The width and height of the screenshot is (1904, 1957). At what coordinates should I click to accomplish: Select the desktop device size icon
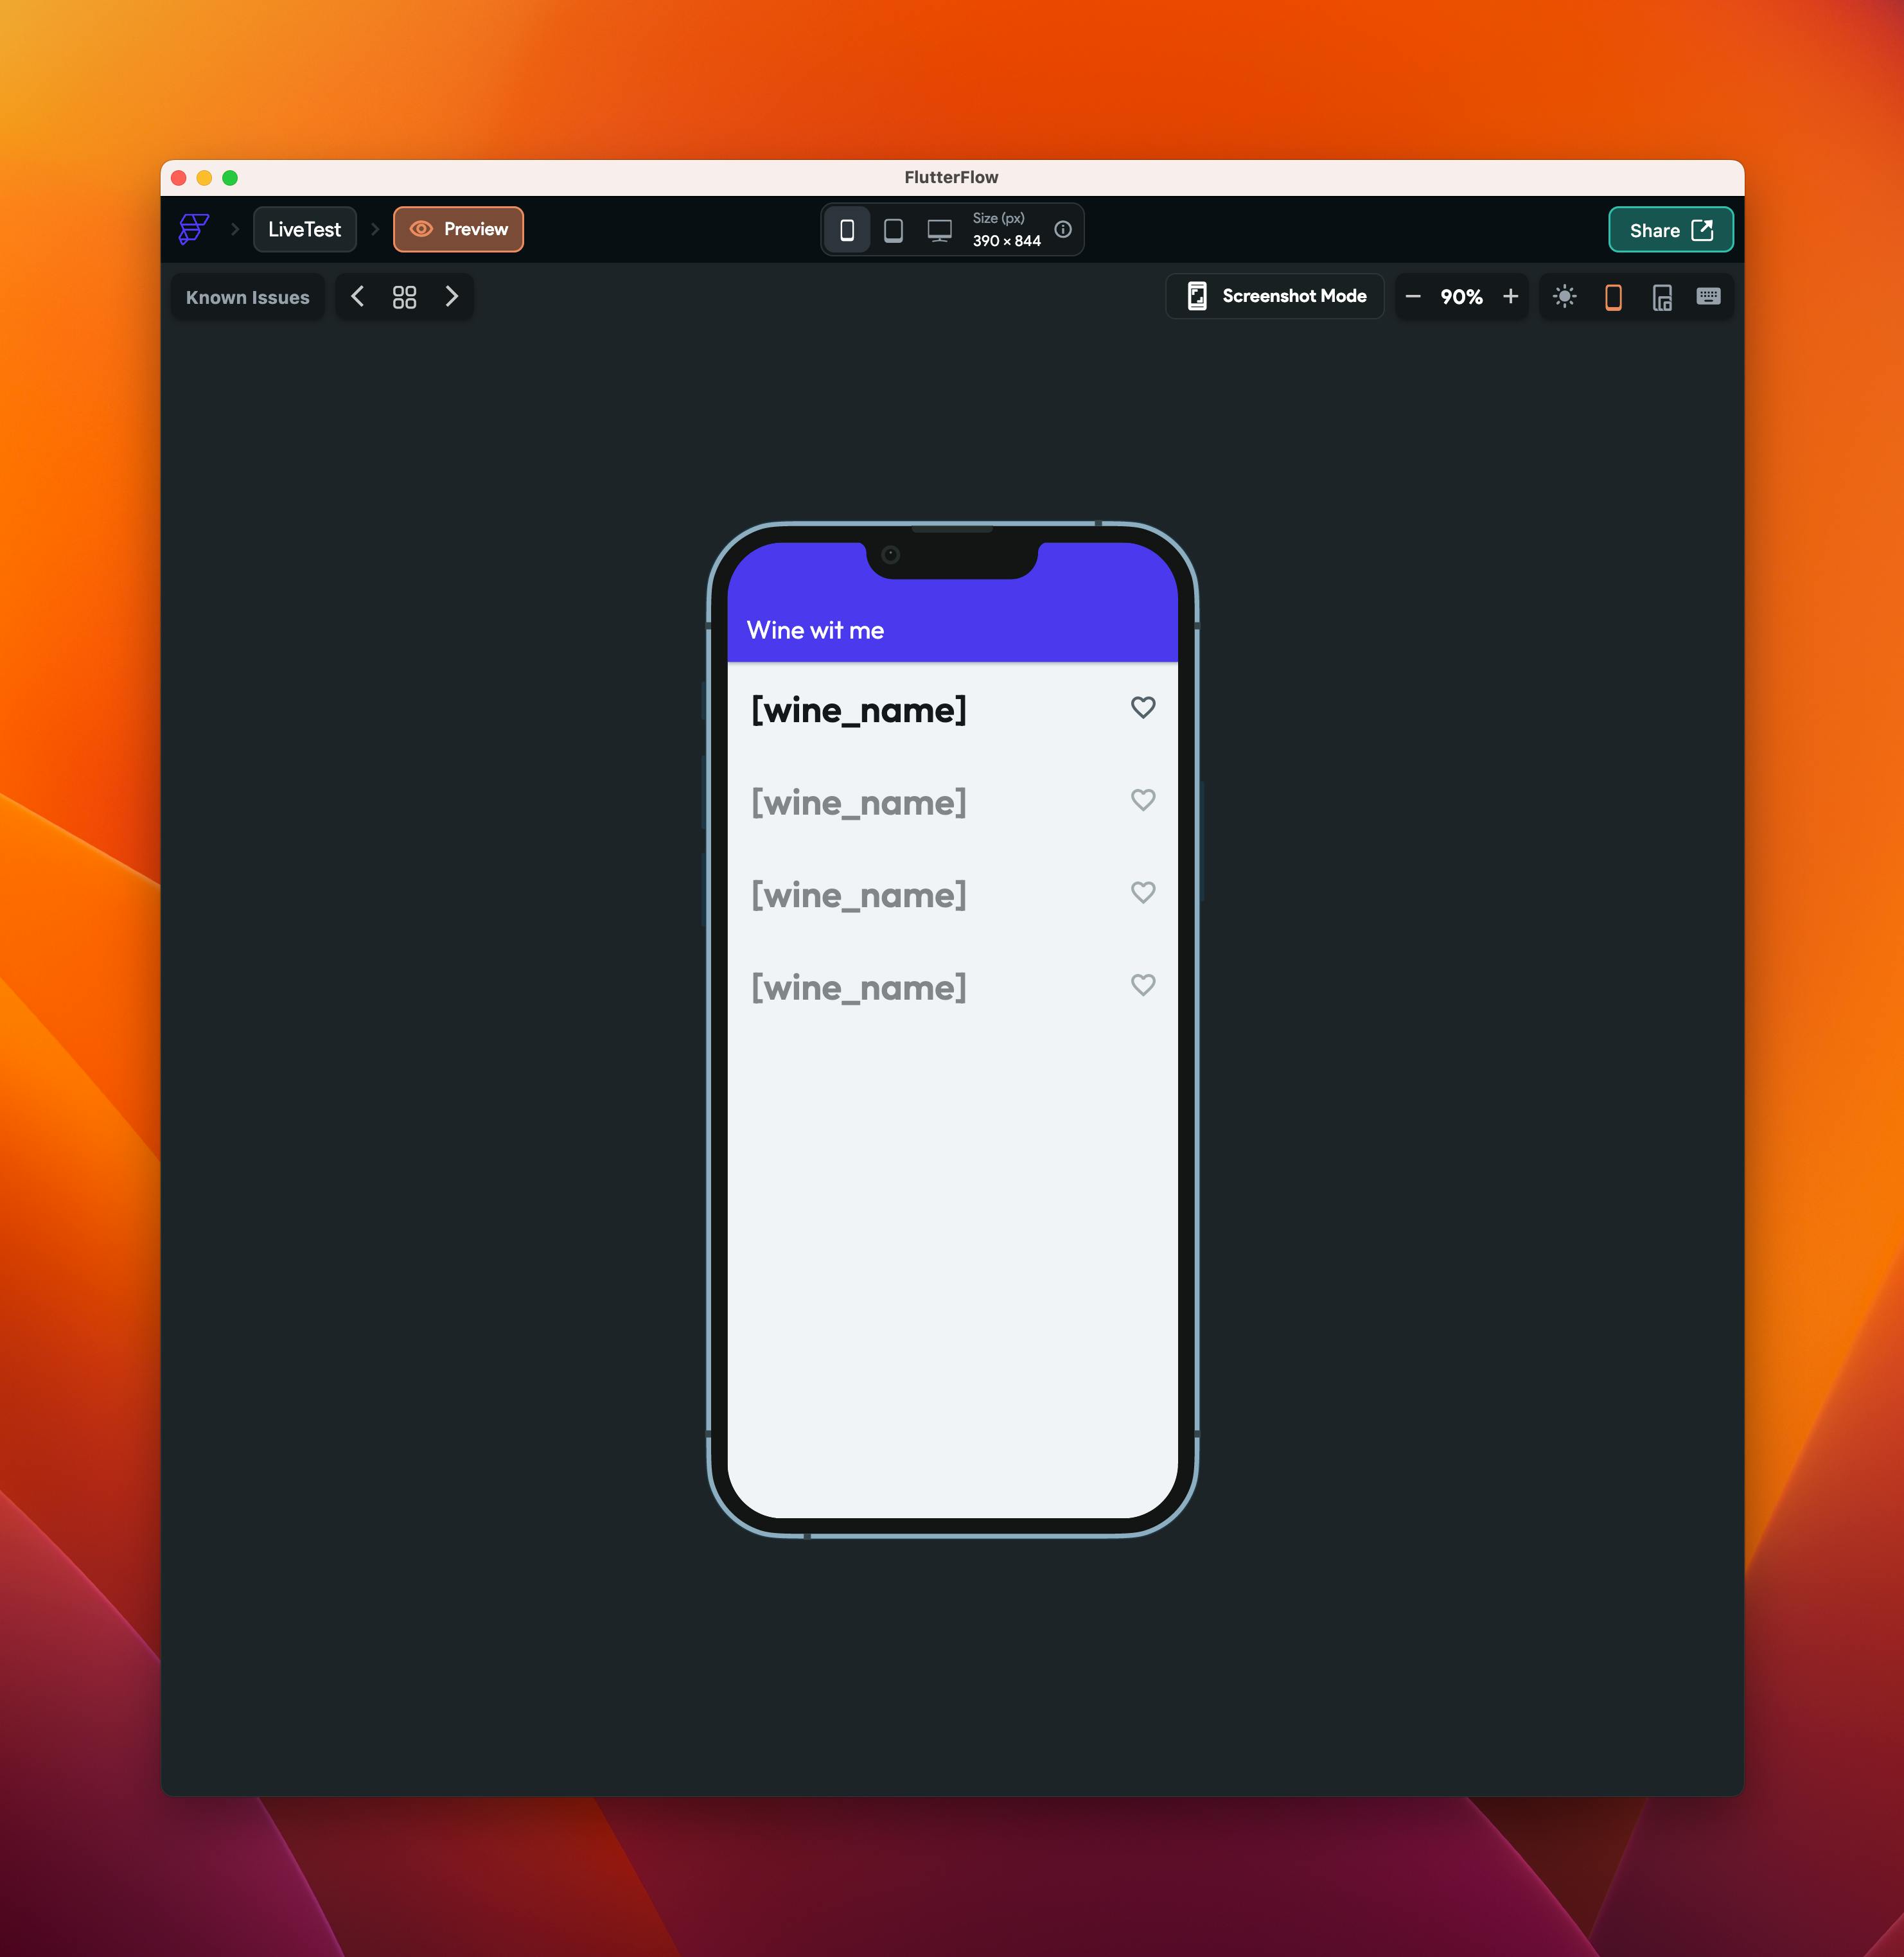(939, 230)
